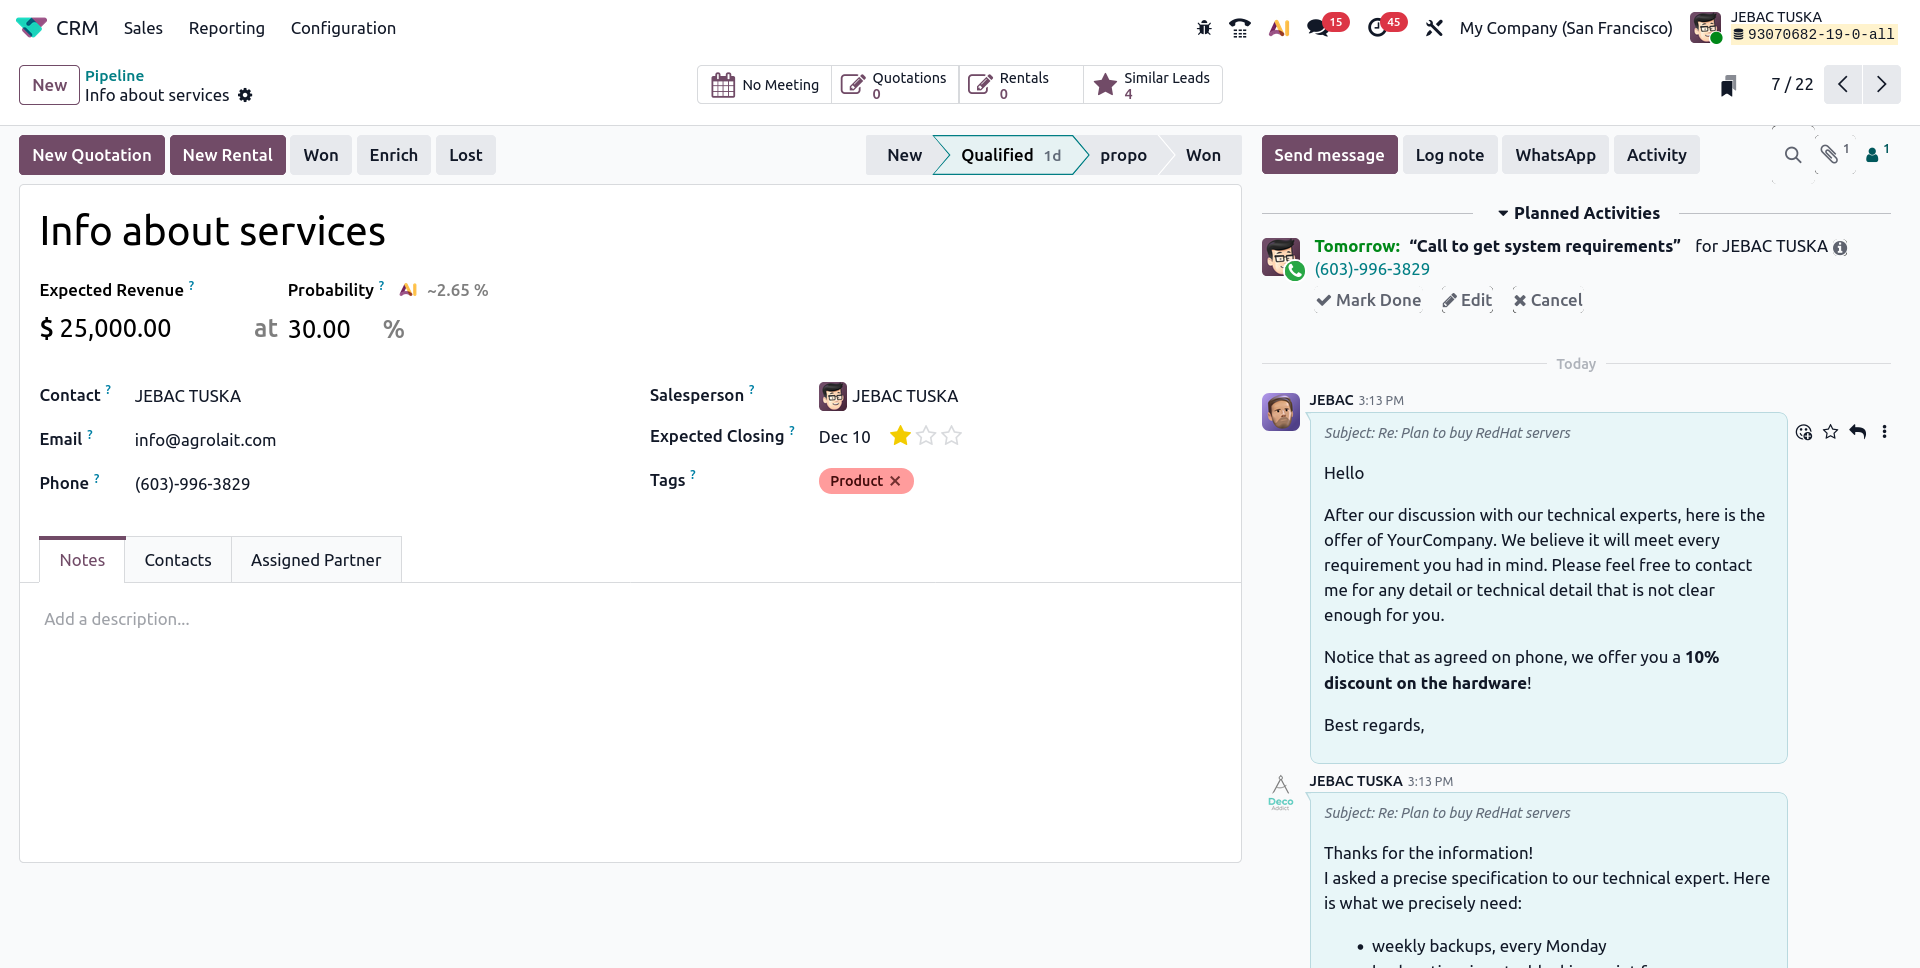Move the lead to the propo stage

coord(1123,155)
